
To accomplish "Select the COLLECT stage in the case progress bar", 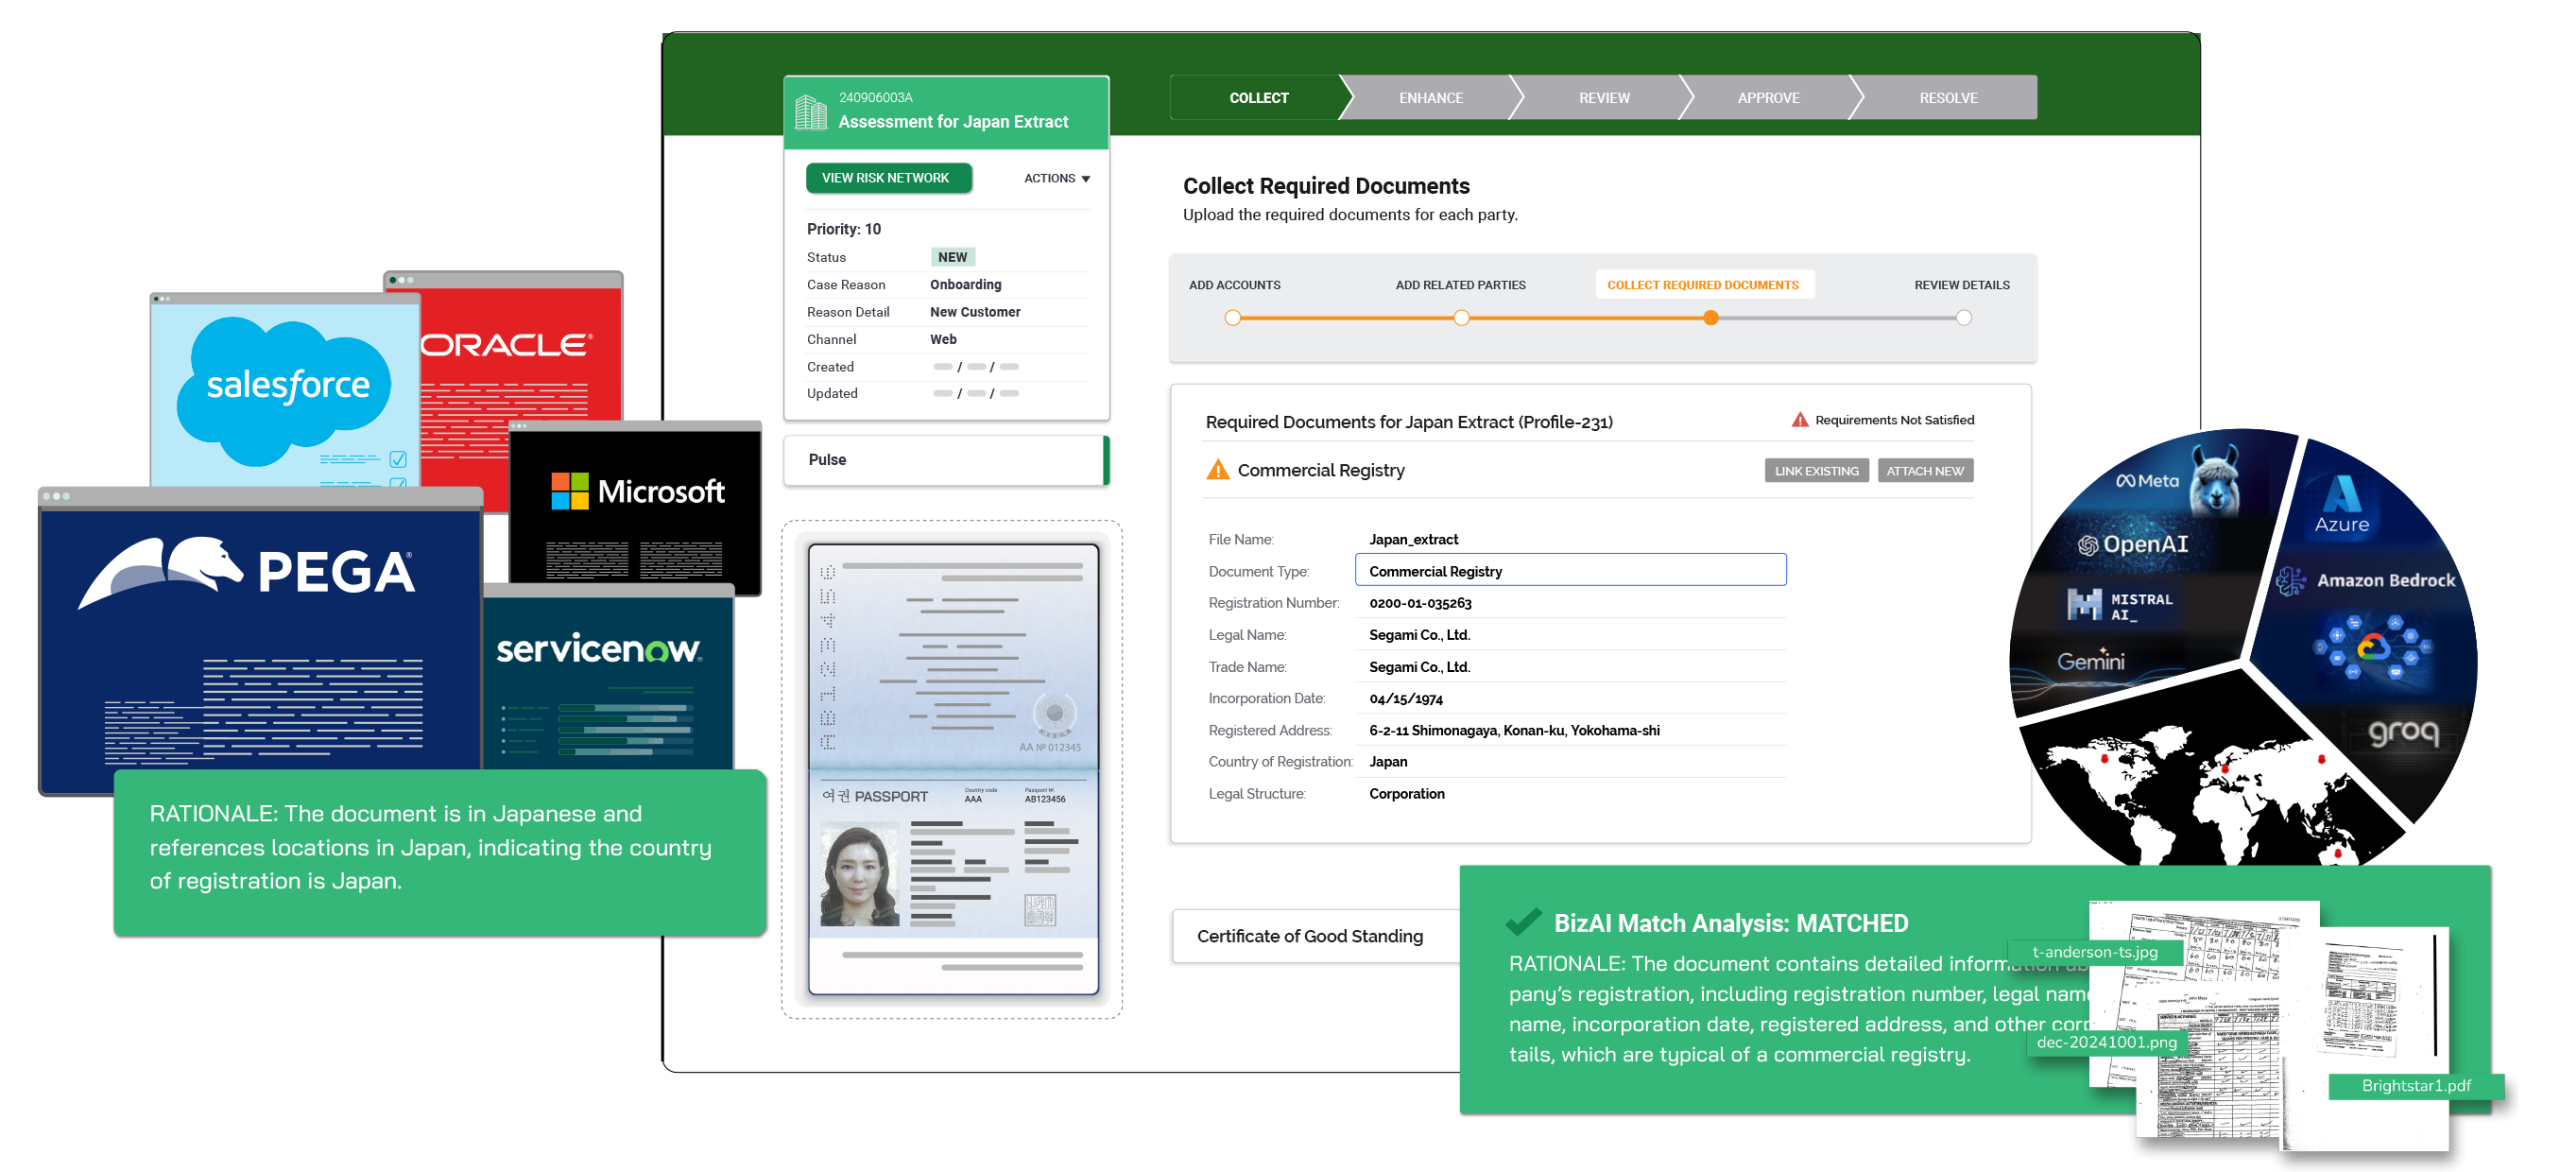I will click(x=1257, y=98).
